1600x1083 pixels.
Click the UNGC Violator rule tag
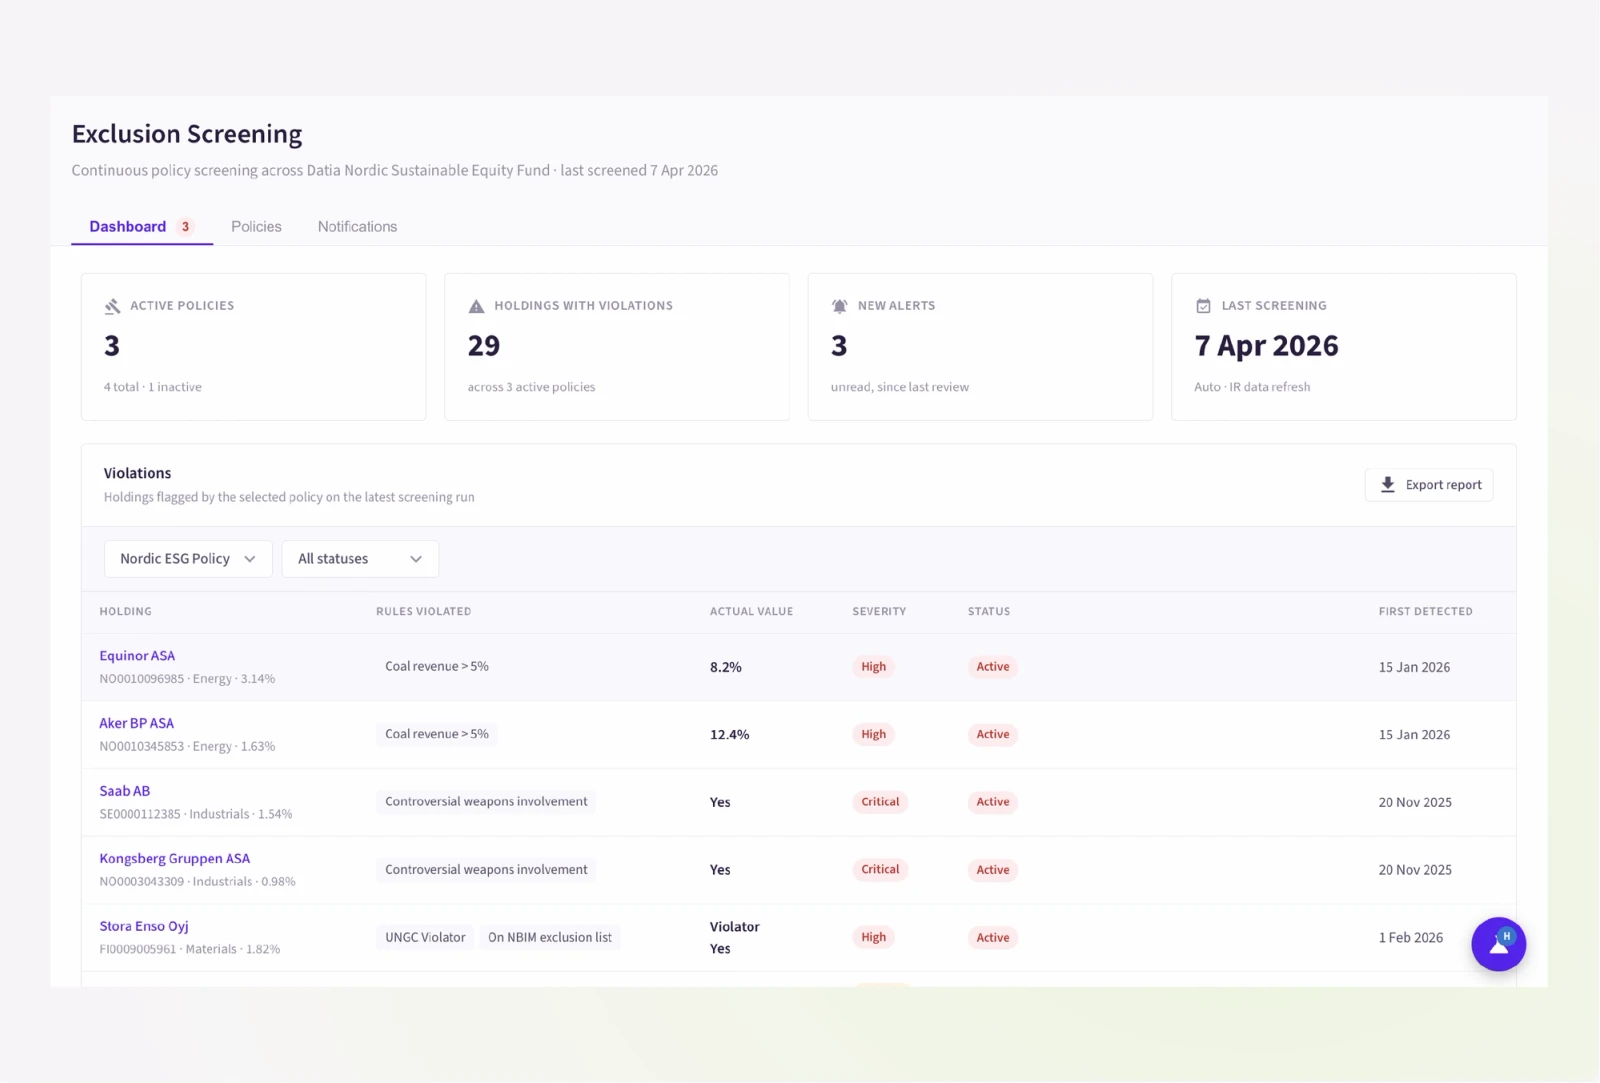(x=425, y=937)
